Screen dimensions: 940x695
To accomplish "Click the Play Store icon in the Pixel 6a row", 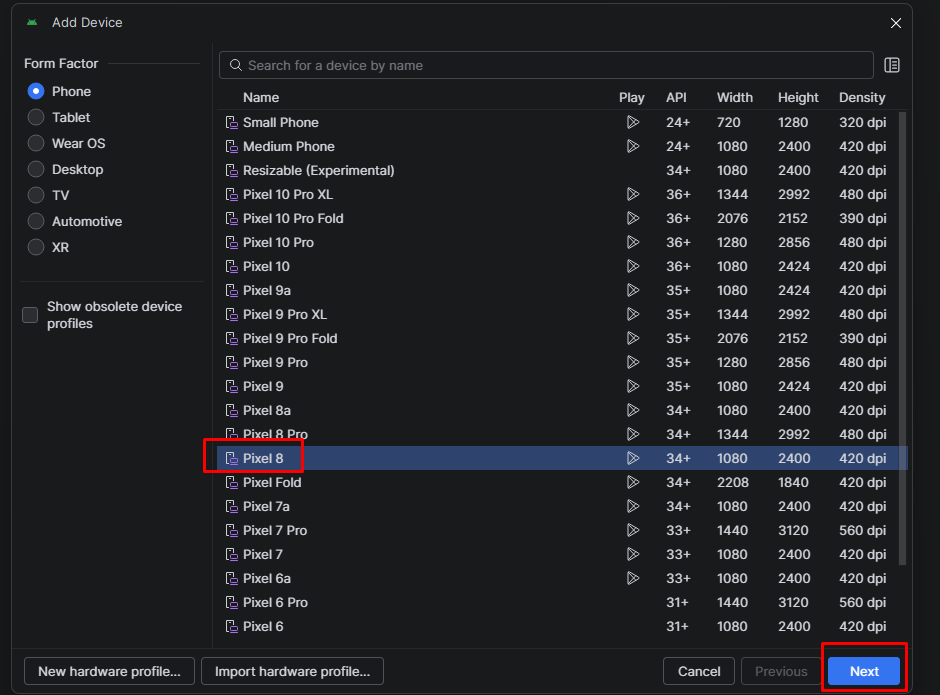I will point(632,578).
